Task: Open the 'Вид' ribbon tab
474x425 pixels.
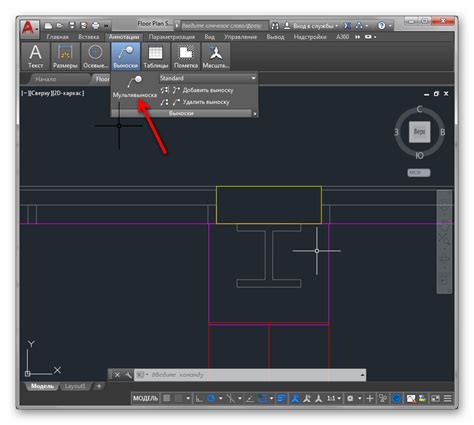Action: coord(210,37)
